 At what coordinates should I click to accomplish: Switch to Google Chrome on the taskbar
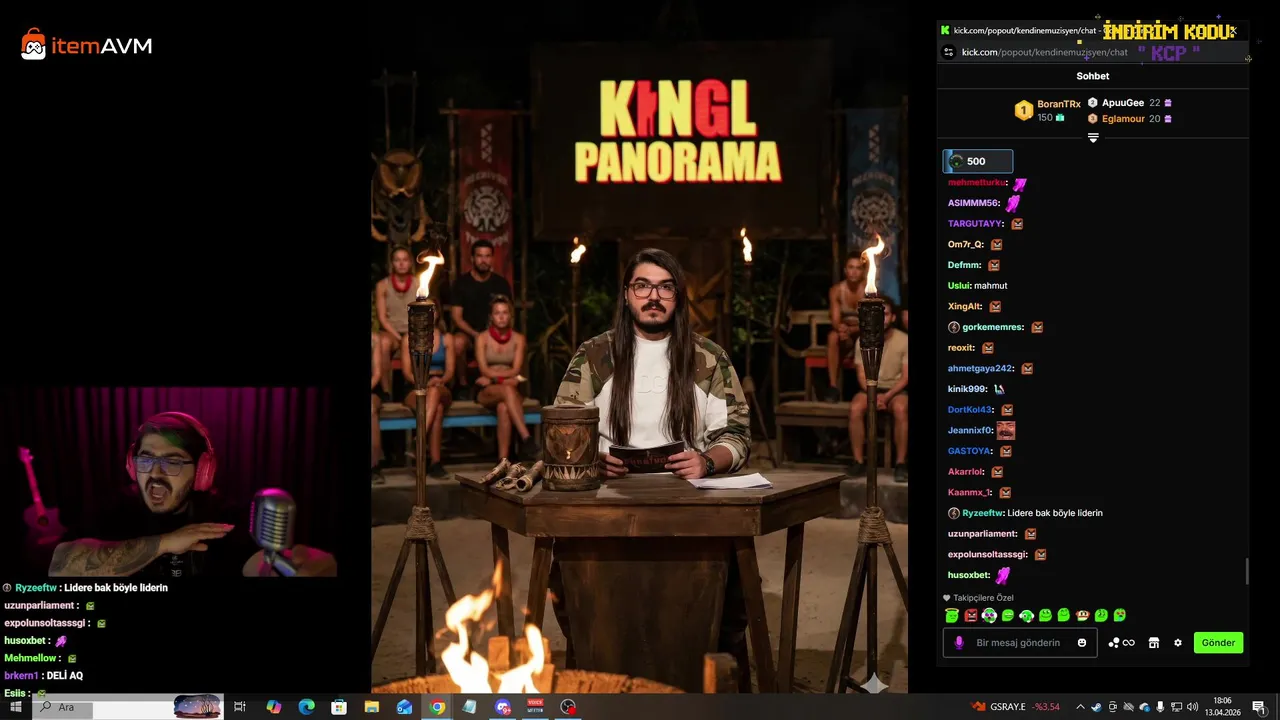click(438, 707)
